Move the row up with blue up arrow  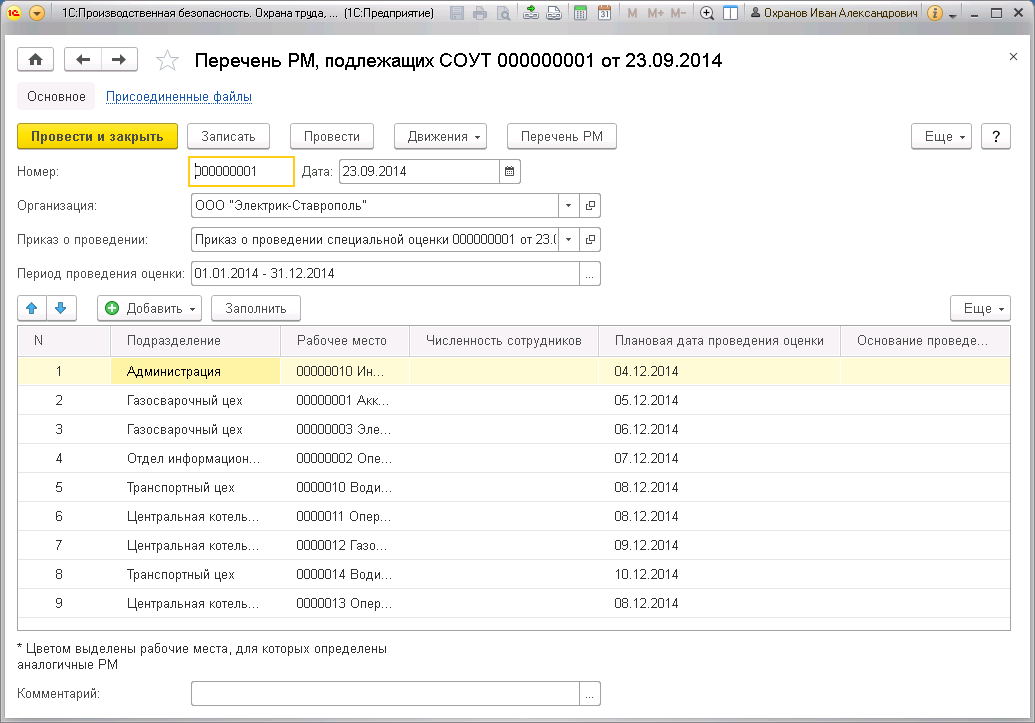tap(32, 308)
